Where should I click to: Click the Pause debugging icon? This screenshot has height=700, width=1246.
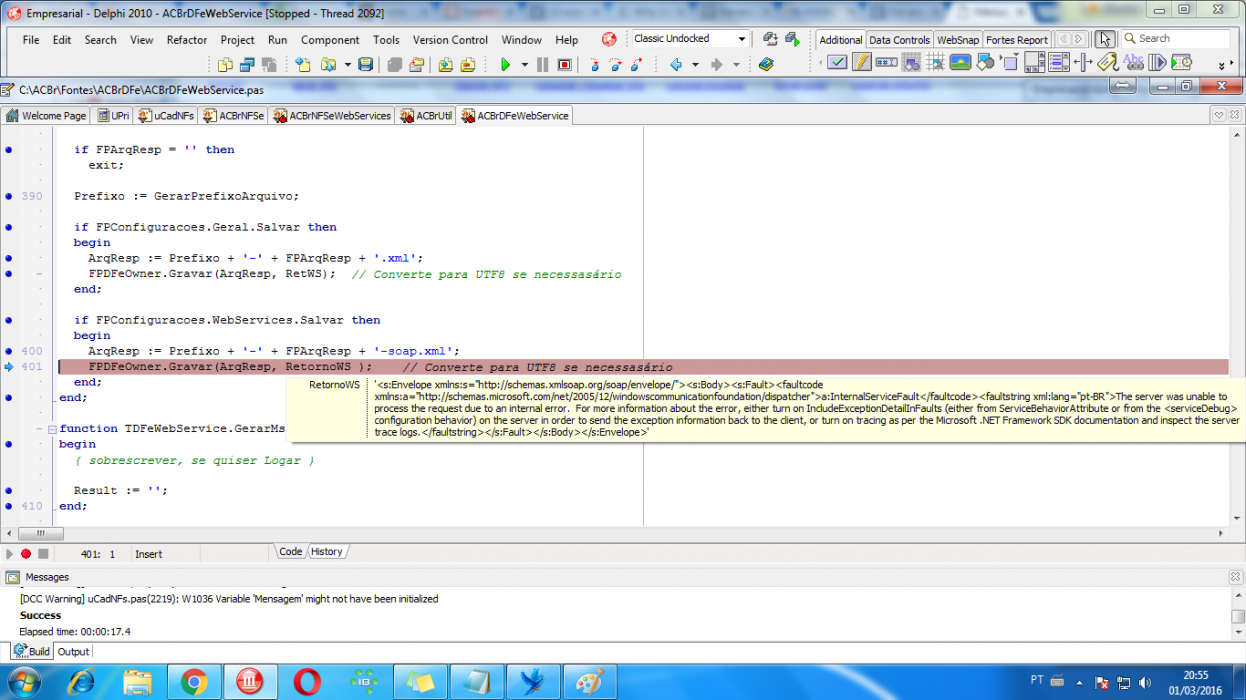click(542, 64)
